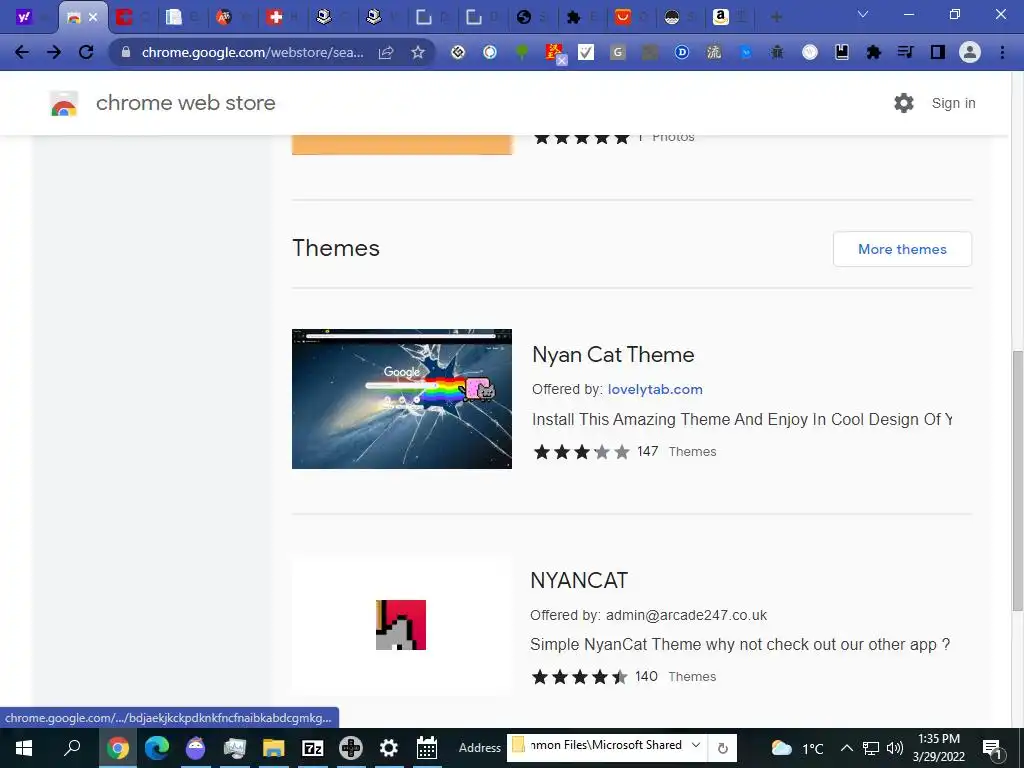
Task: Switch to the Amazon tab
Action: click(x=721, y=17)
